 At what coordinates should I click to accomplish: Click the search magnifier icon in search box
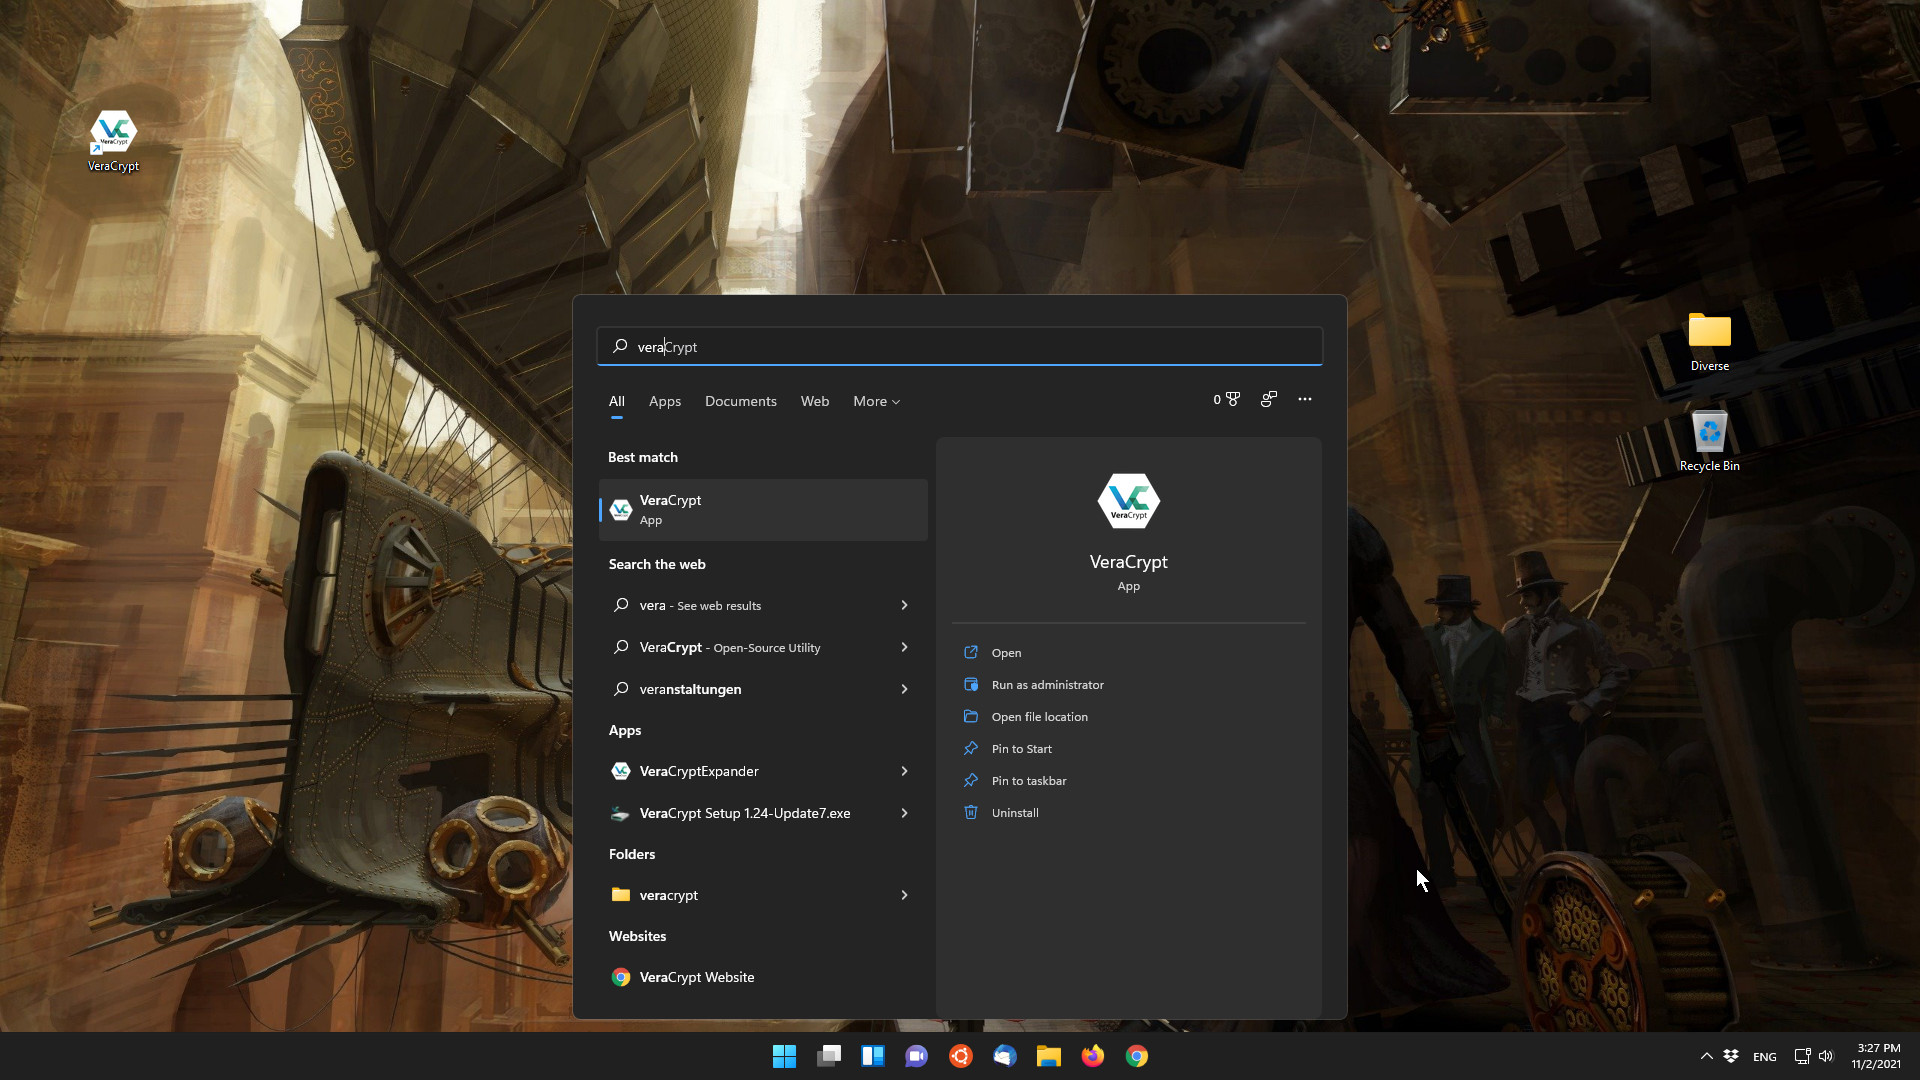click(x=620, y=346)
